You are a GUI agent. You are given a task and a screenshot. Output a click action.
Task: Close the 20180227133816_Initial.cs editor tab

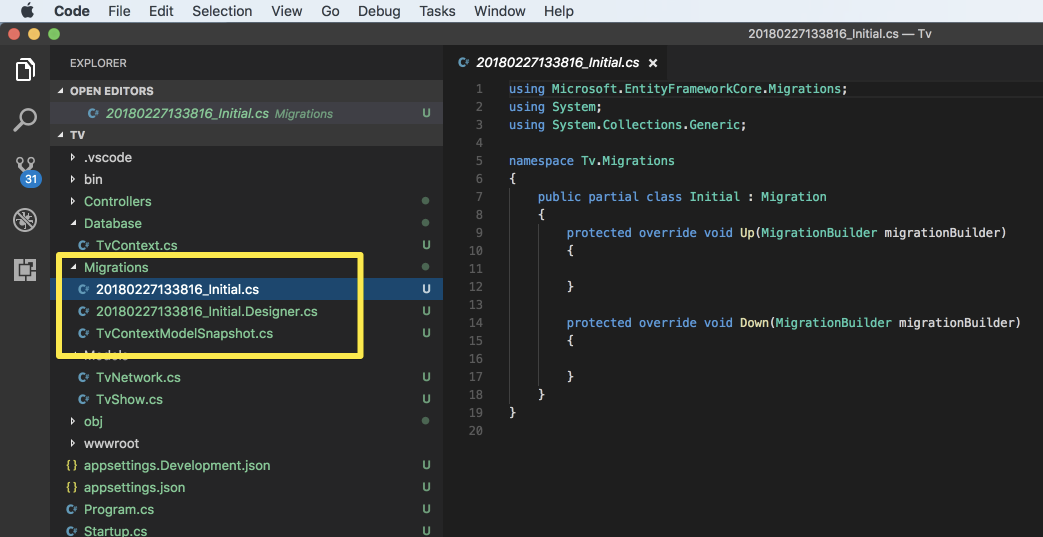click(x=653, y=63)
